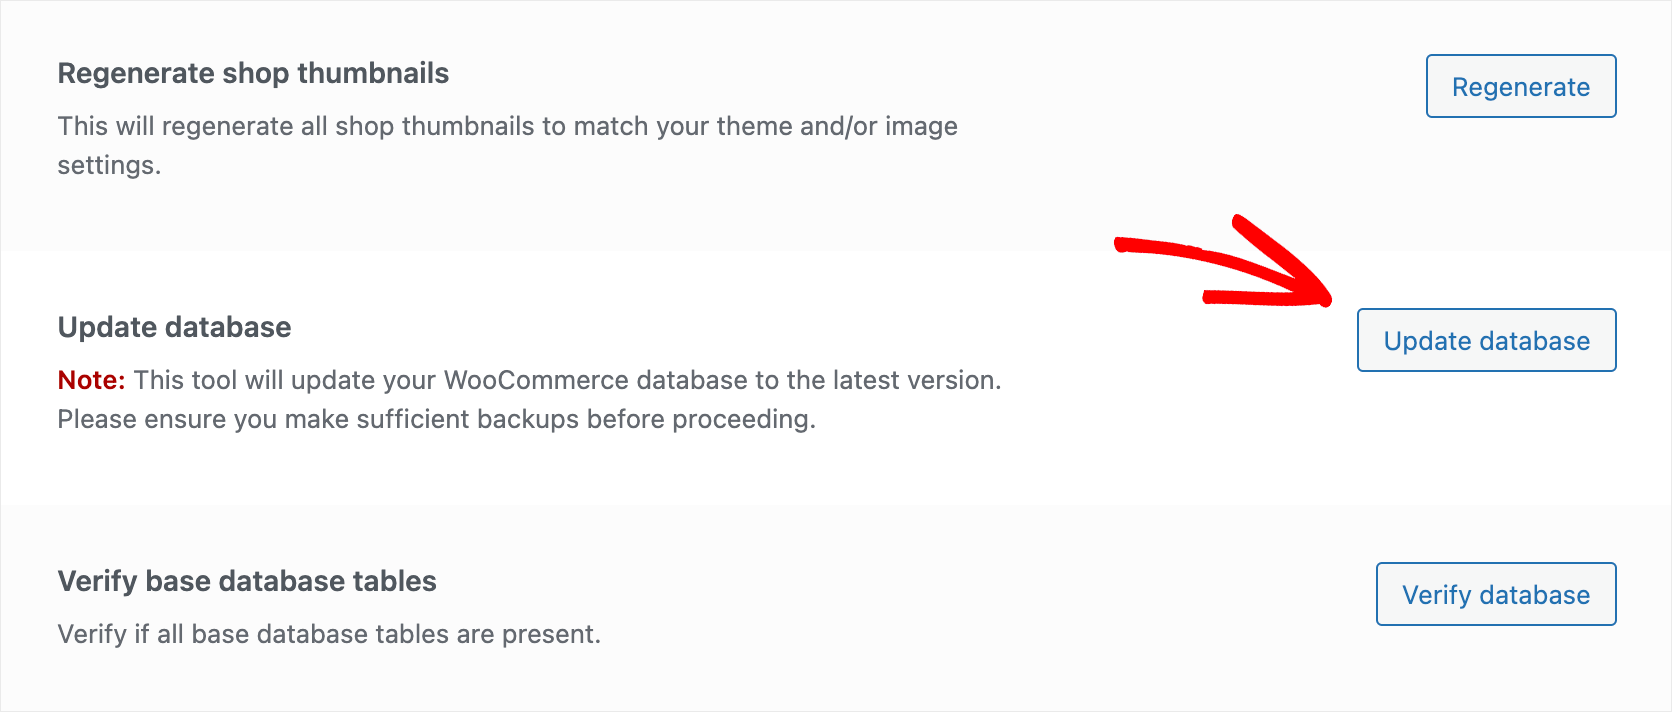This screenshot has height=712, width=1672.
Task: Click the topmost blue-outlined button
Action: (x=1520, y=86)
